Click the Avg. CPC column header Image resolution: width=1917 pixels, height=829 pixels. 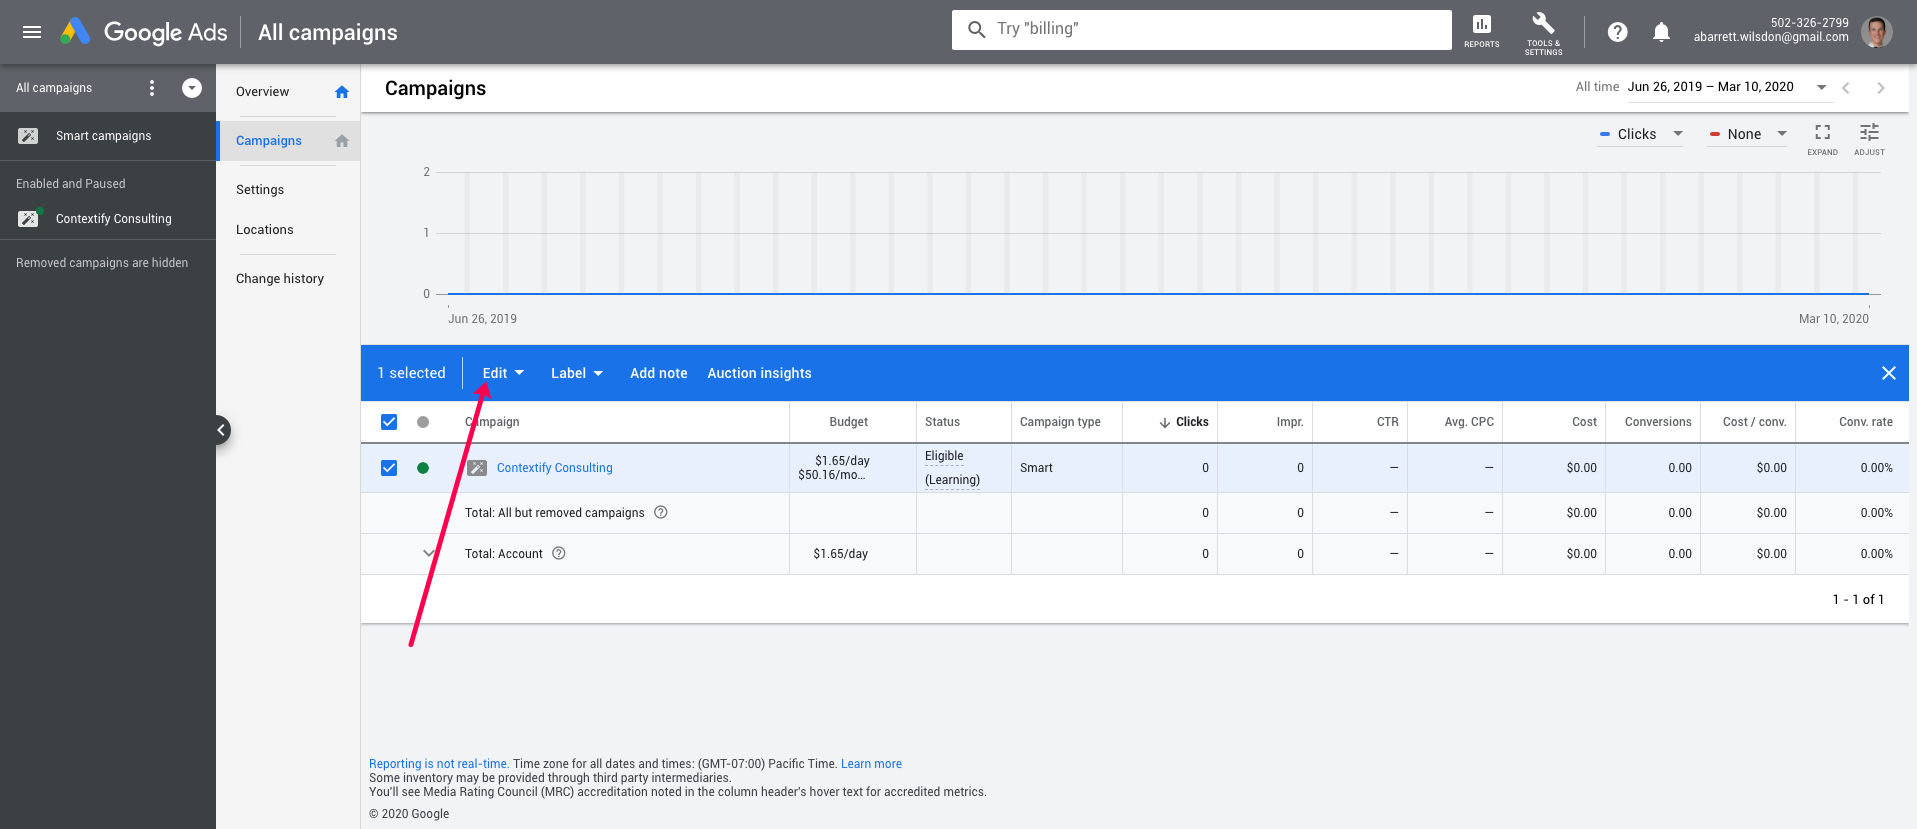point(1469,422)
